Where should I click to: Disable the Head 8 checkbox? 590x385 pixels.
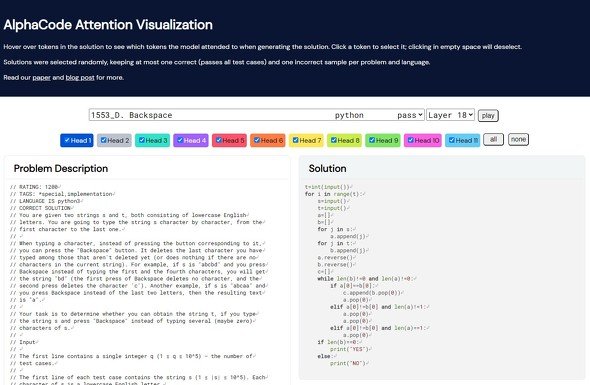[x=334, y=140]
